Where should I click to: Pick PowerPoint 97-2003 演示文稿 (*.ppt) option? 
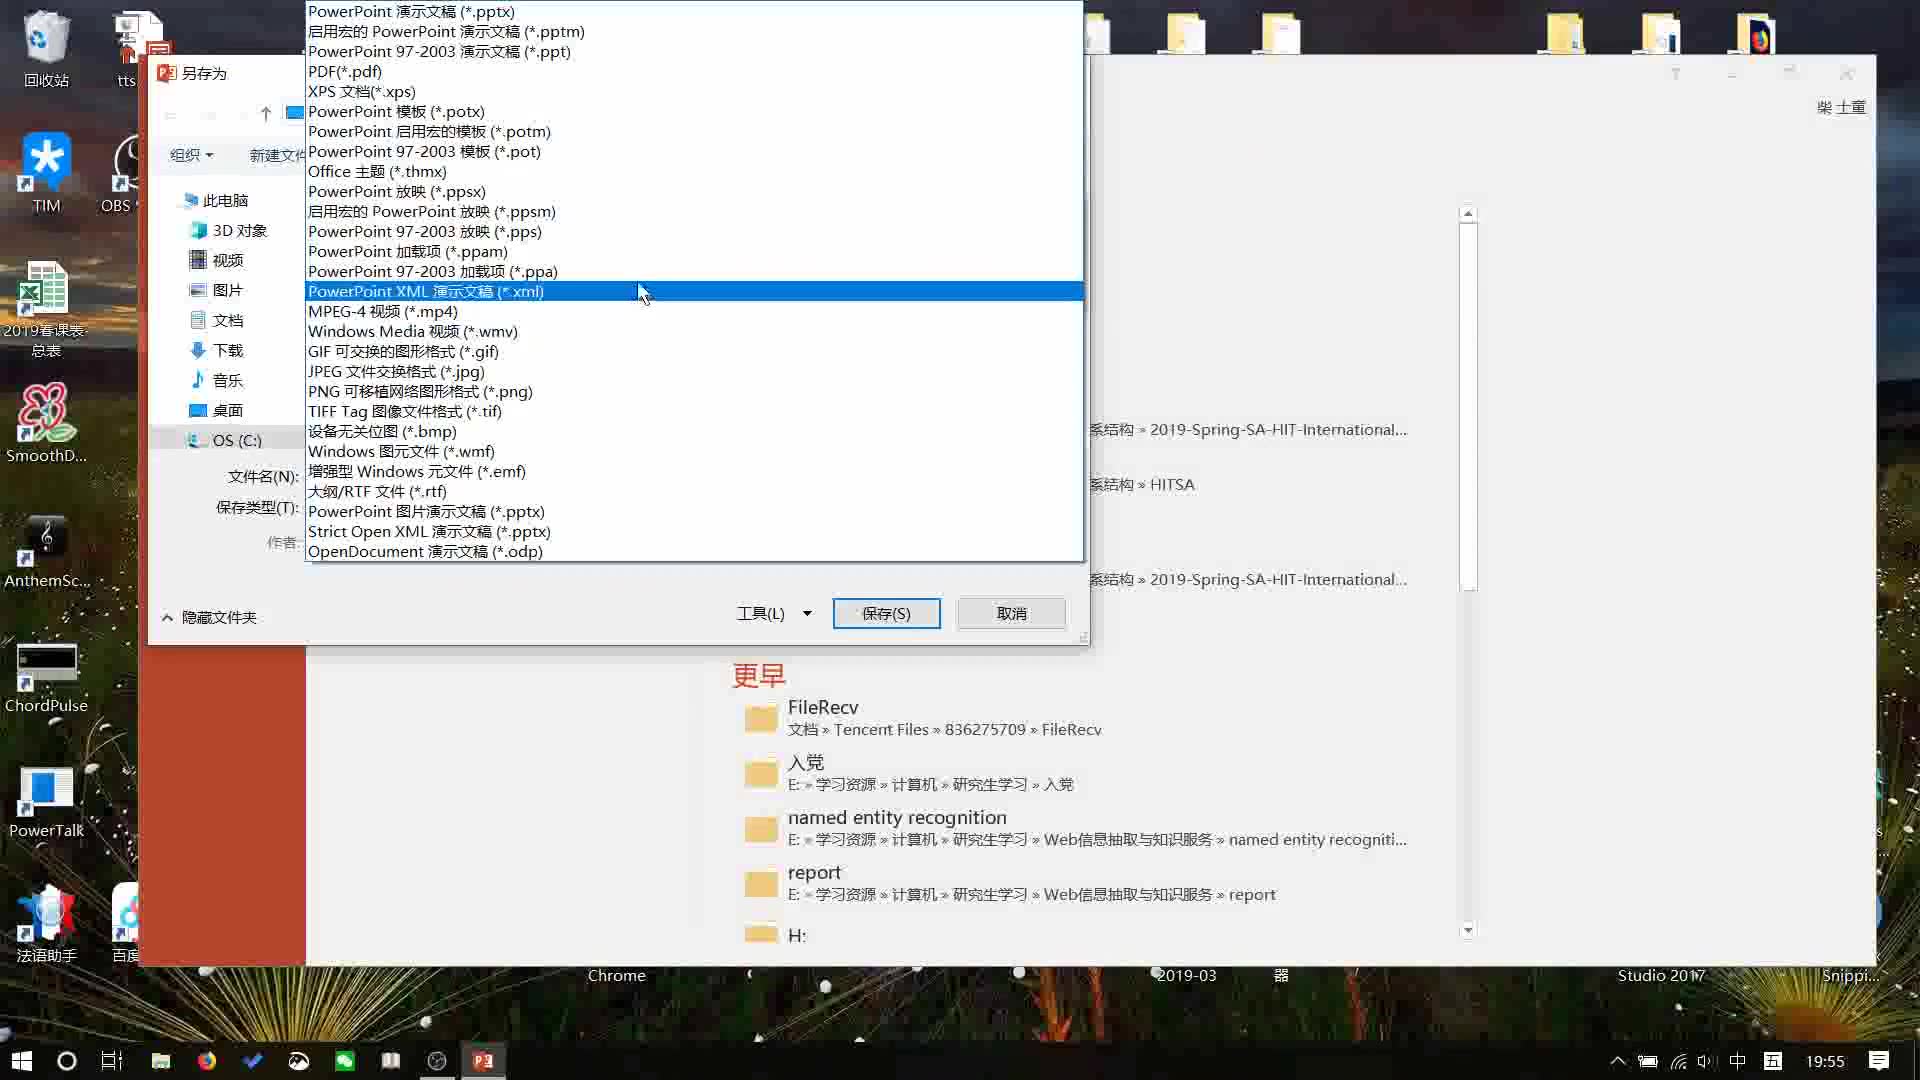coord(694,51)
